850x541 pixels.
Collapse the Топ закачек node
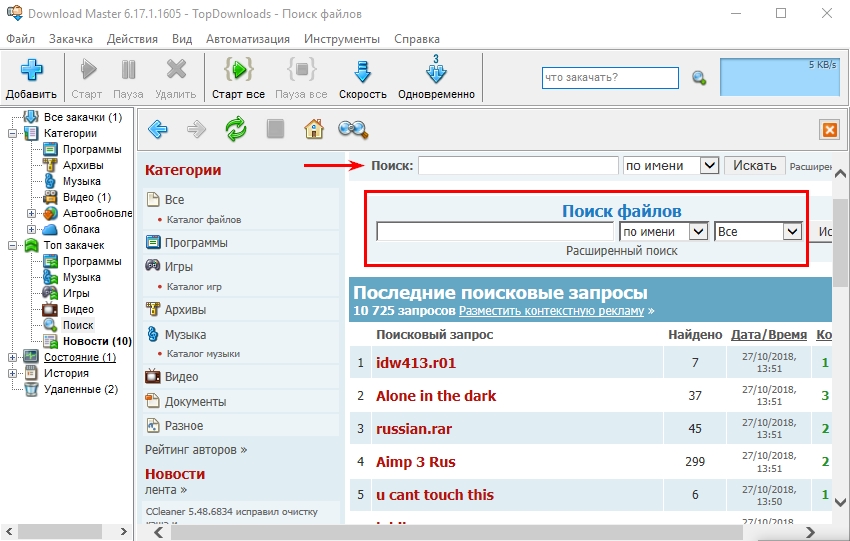point(12,246)
